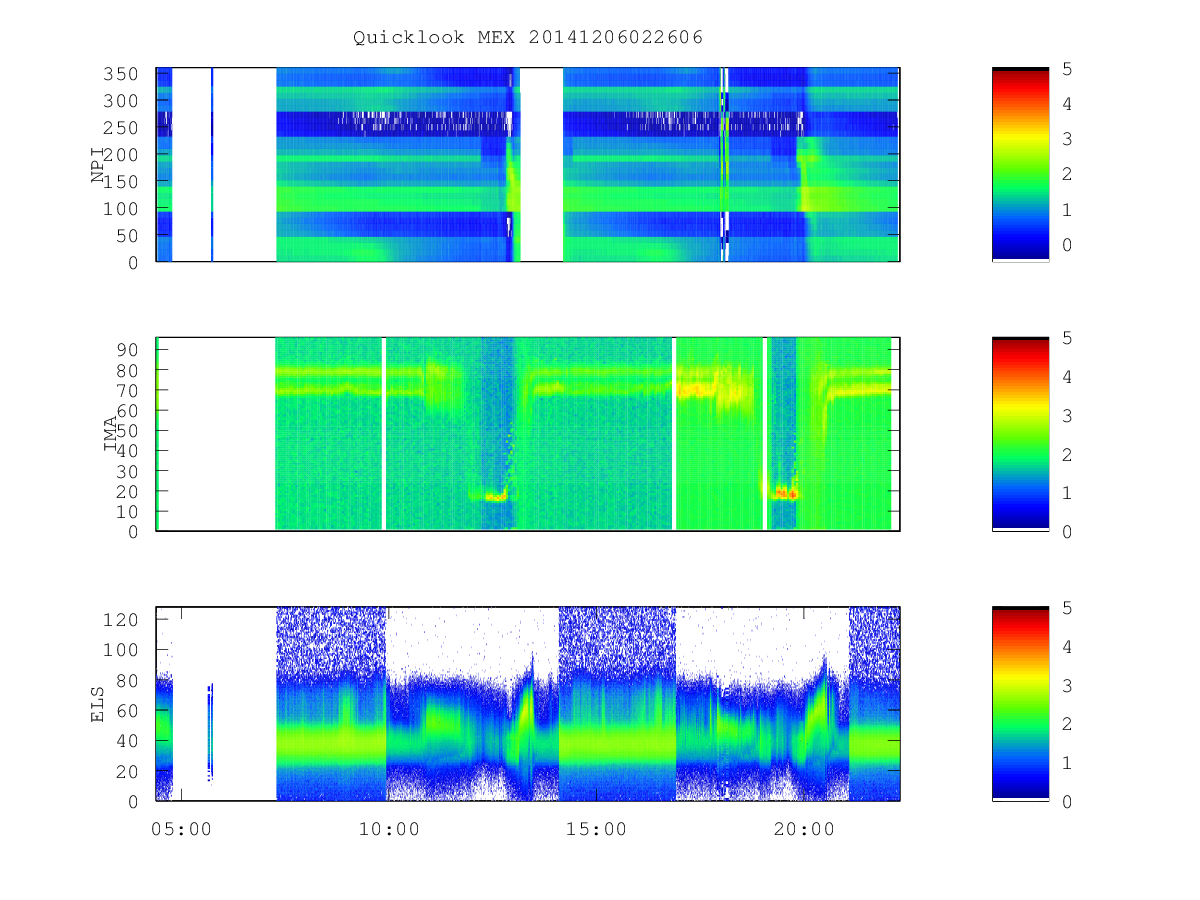Click the 15:00 time axis label

pos(596,829)
